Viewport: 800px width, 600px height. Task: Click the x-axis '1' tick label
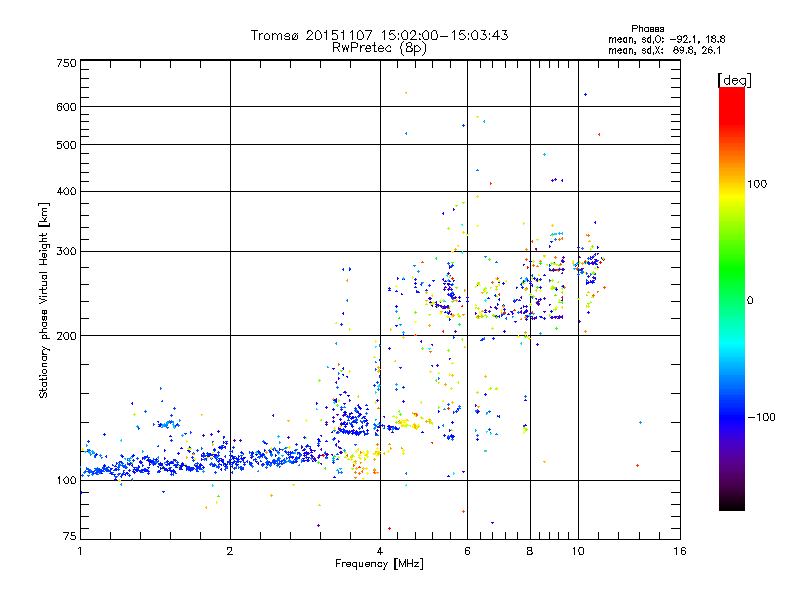click(x=80, y=551)
